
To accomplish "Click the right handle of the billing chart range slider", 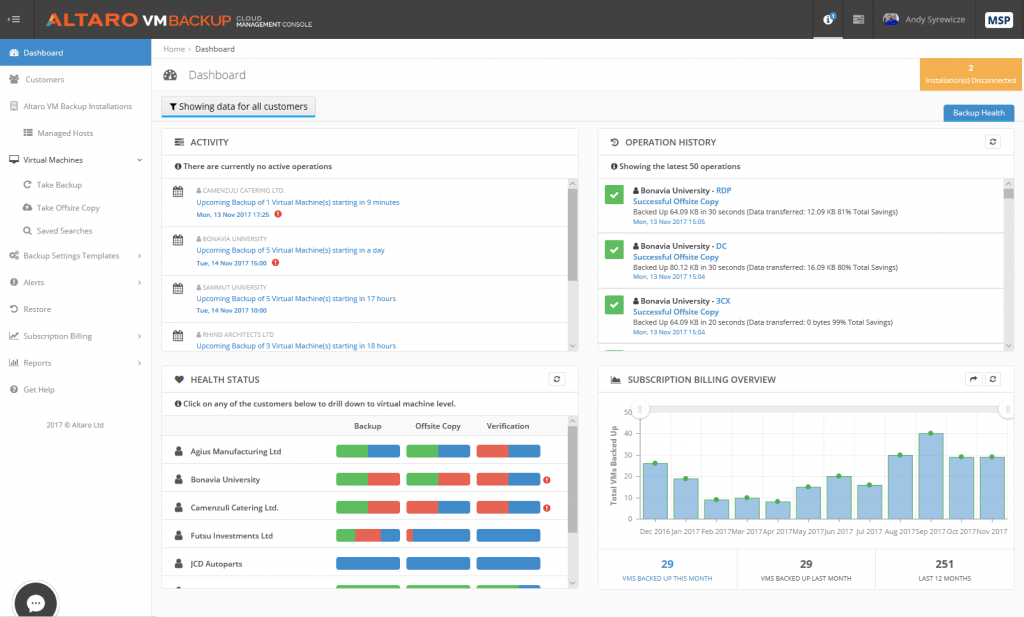I will (x=1007, y=409).
